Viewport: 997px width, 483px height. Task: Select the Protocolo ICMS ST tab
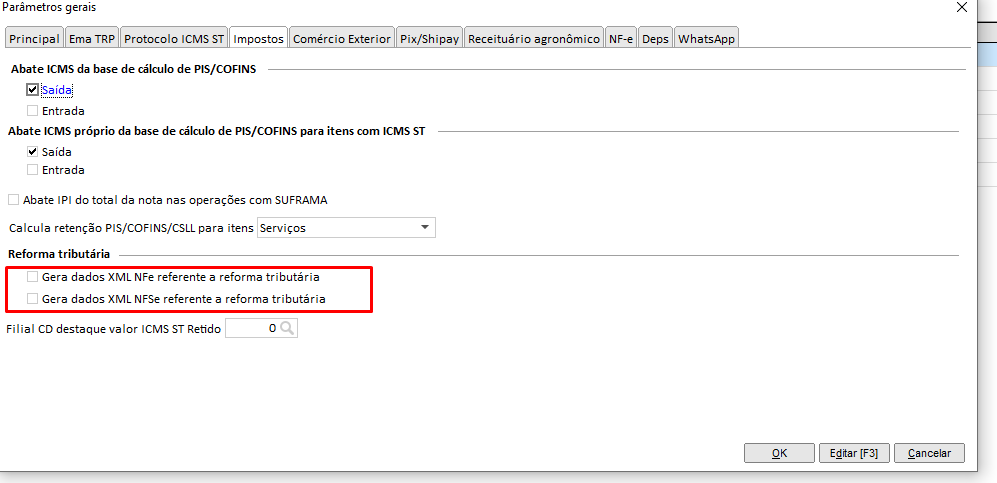click(174, 39)
